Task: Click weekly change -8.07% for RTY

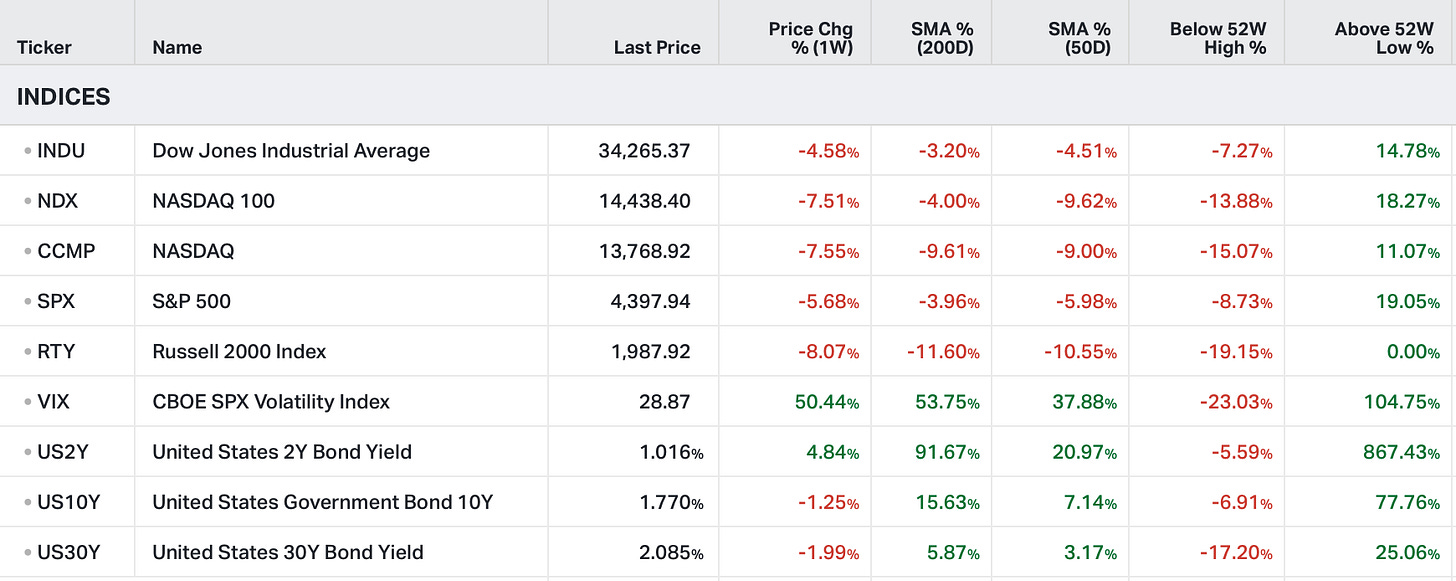Action: click(x=828, y=351)
